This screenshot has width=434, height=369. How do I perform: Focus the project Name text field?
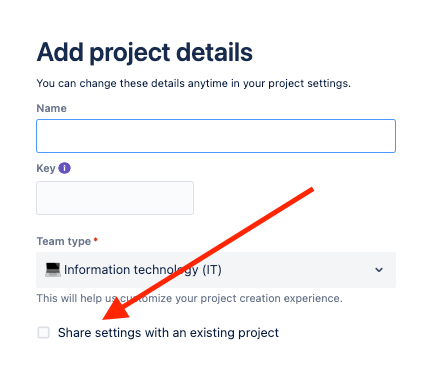coord(216,136)
